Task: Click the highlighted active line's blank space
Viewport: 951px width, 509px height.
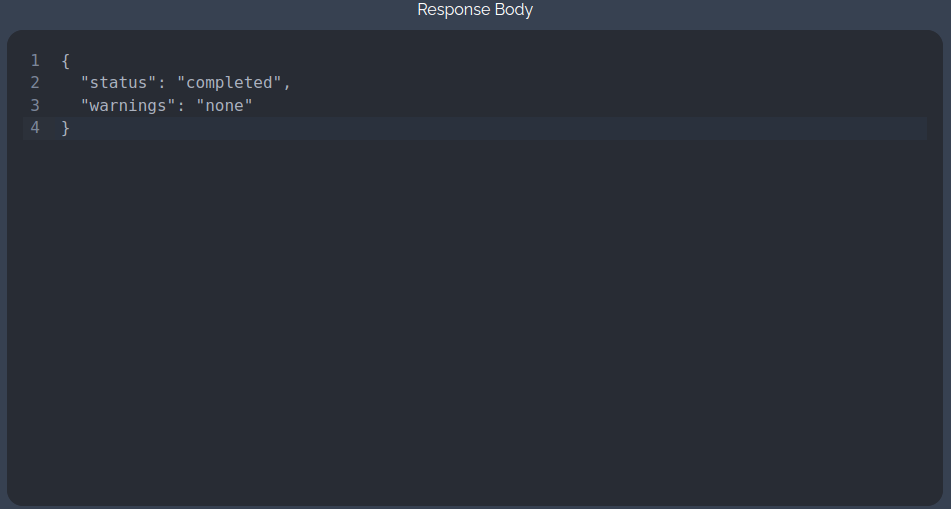Action: (500, 128)
